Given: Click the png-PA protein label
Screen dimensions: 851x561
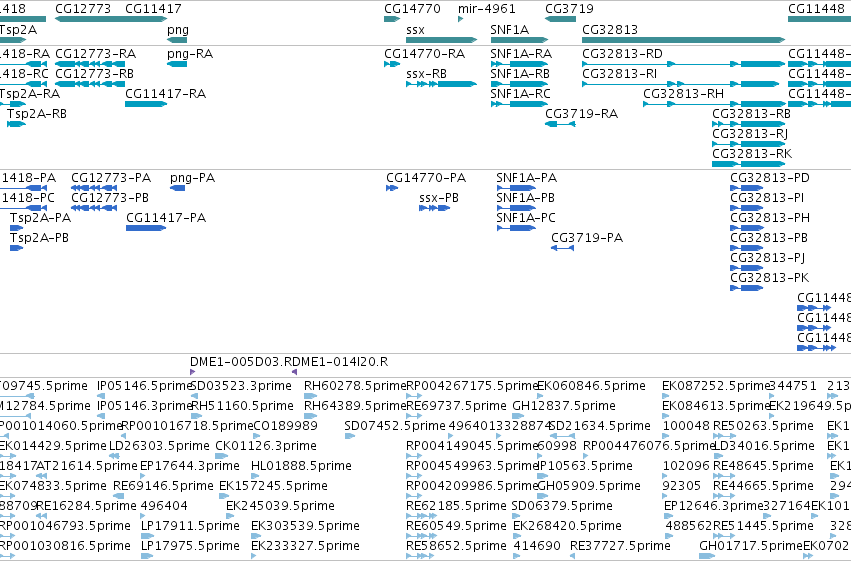Looking at the screenshot, I should [193, 178].
